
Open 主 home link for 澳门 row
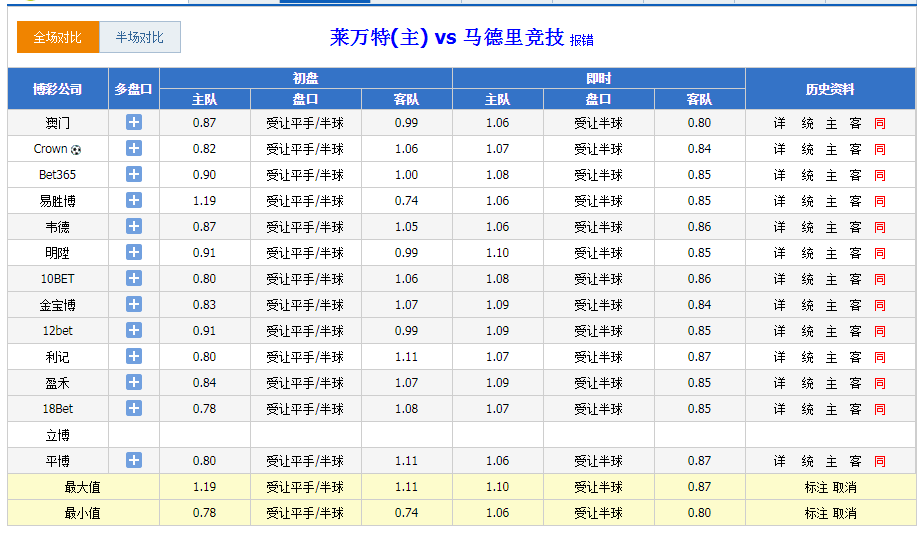tap(831, 123)
